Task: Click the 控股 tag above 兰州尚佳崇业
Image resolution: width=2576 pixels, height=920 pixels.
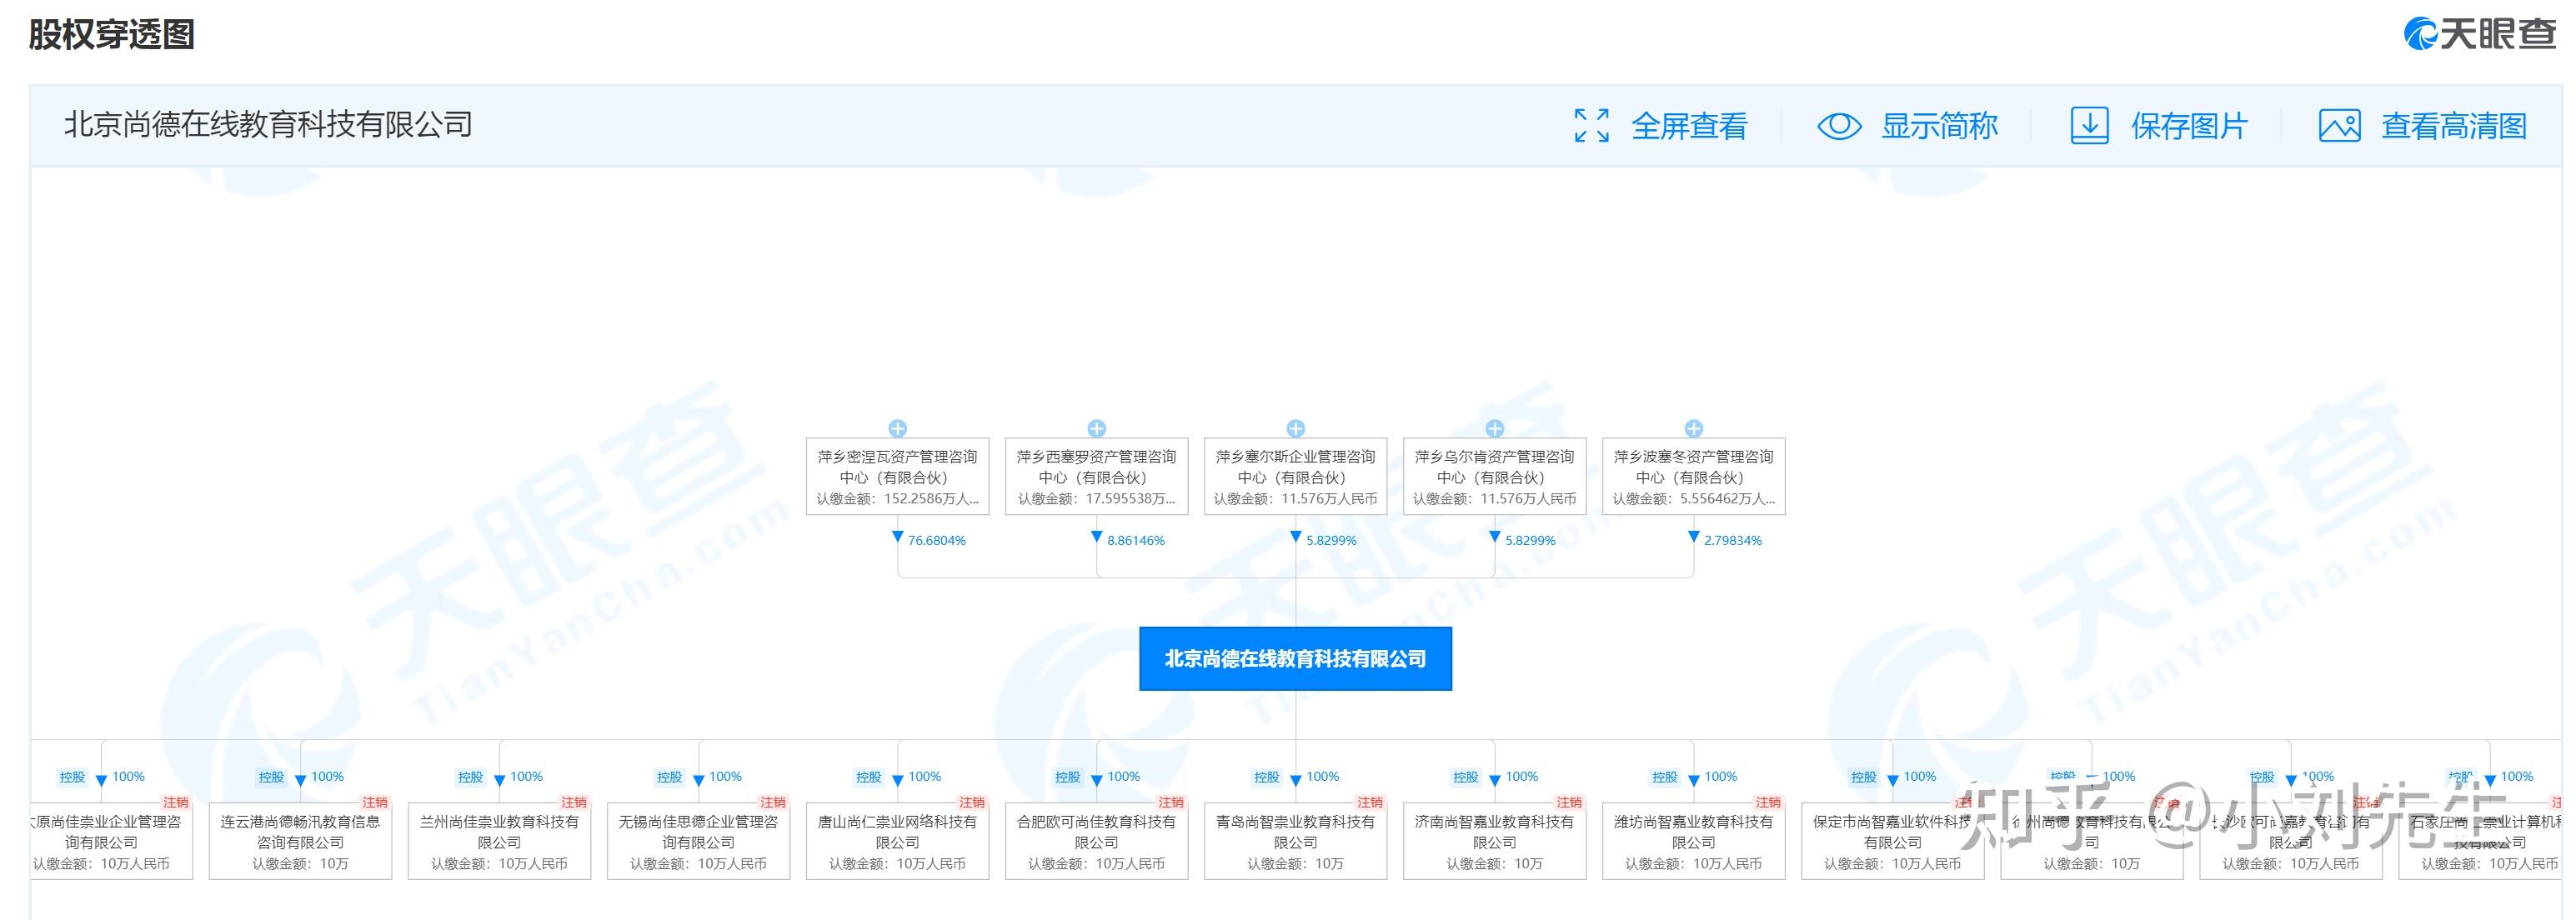Action: pos(470,777)
